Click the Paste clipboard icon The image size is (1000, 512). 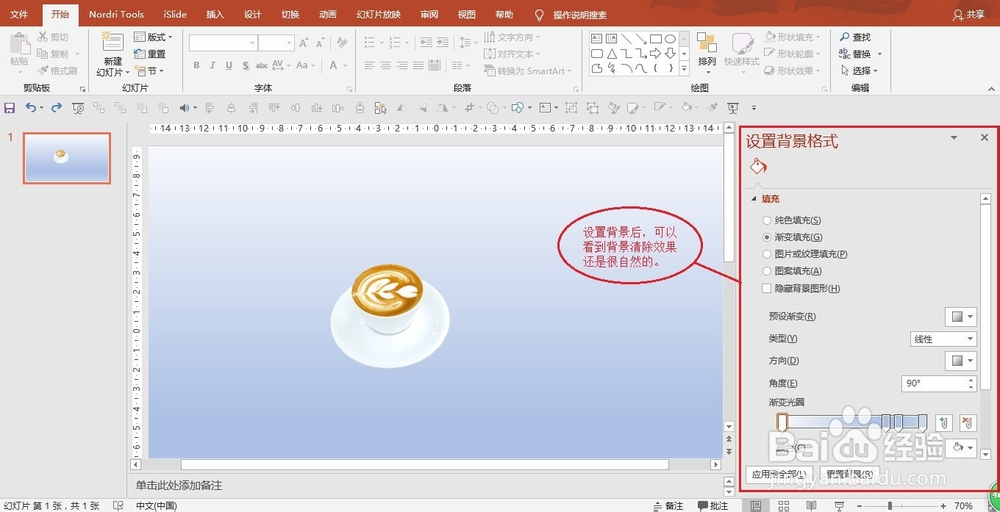click(x=20, y=43)
